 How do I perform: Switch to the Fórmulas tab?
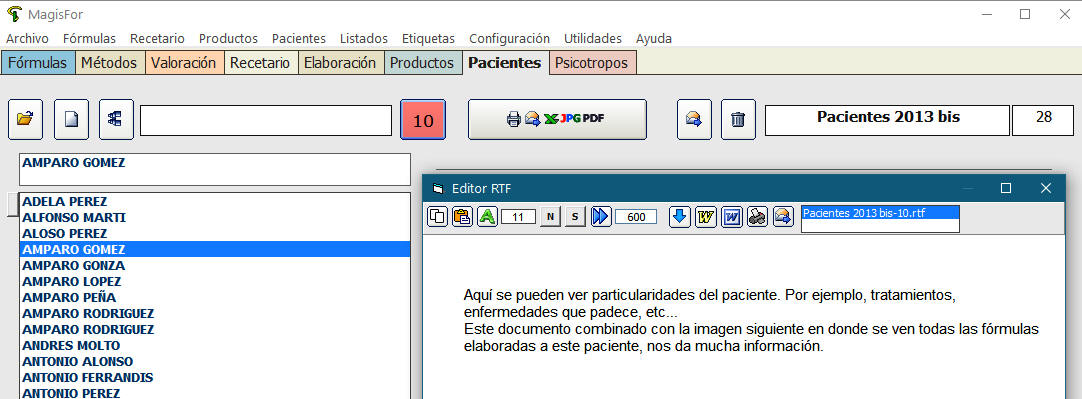pyautogui.click(x=38, y=63)
